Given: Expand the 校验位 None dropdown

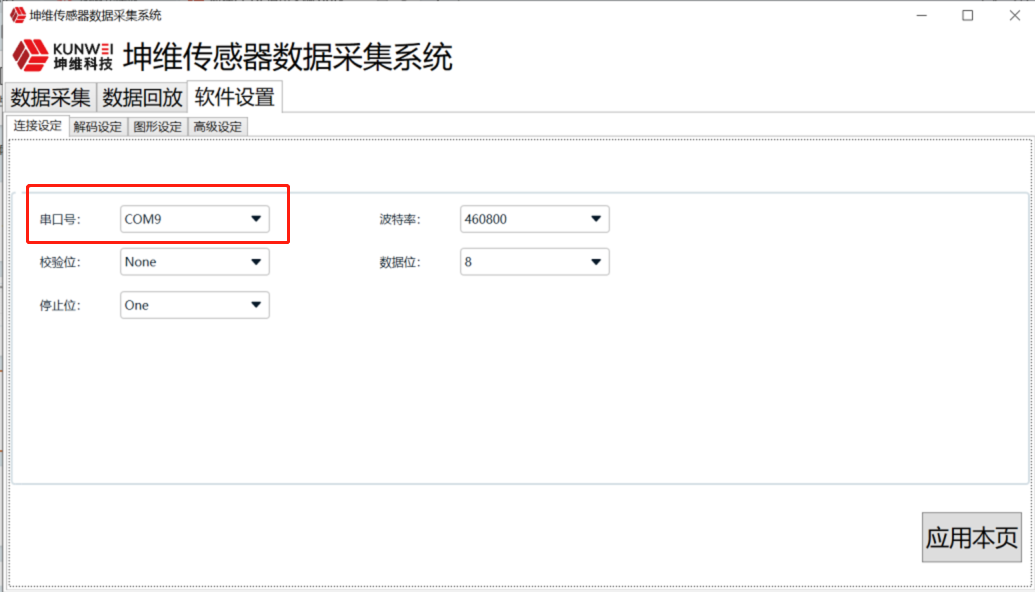Looking at the screenshot, I should [x=194, y=262].
